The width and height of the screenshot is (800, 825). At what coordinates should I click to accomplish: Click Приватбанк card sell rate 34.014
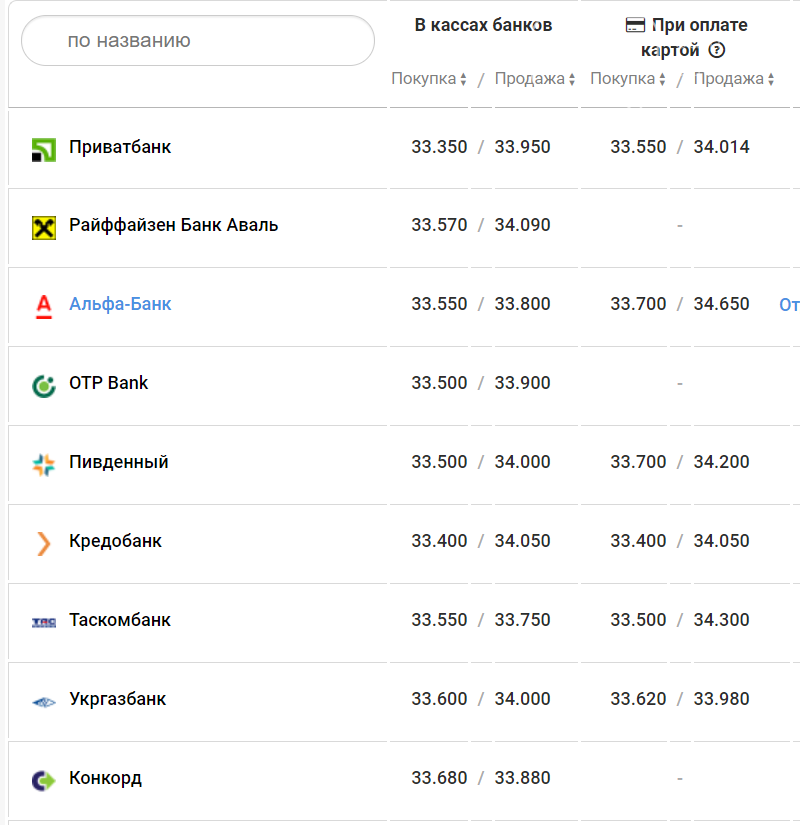721,147
